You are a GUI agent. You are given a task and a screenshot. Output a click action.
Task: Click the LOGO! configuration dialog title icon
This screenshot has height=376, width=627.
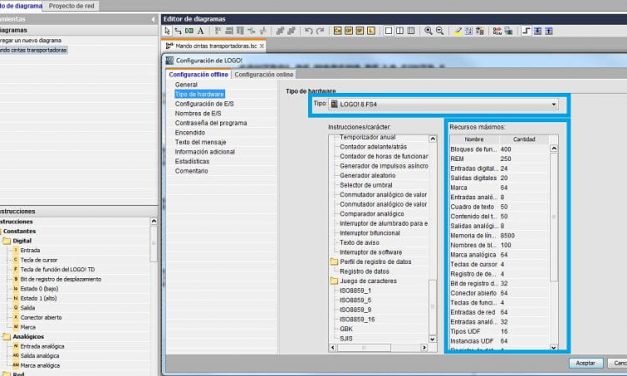tap(170, 60)
